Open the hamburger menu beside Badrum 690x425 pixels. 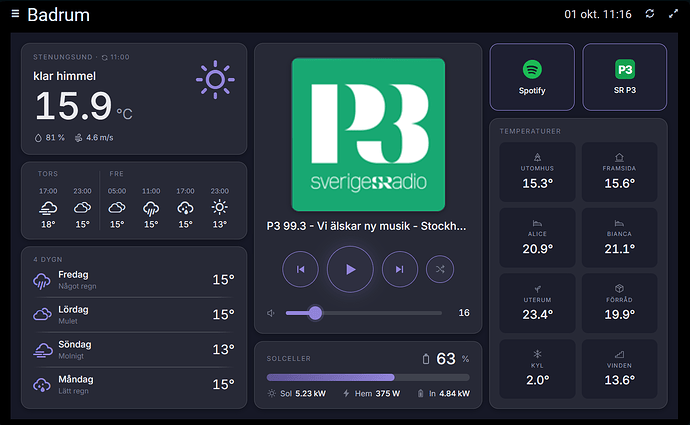pos(15,14)
